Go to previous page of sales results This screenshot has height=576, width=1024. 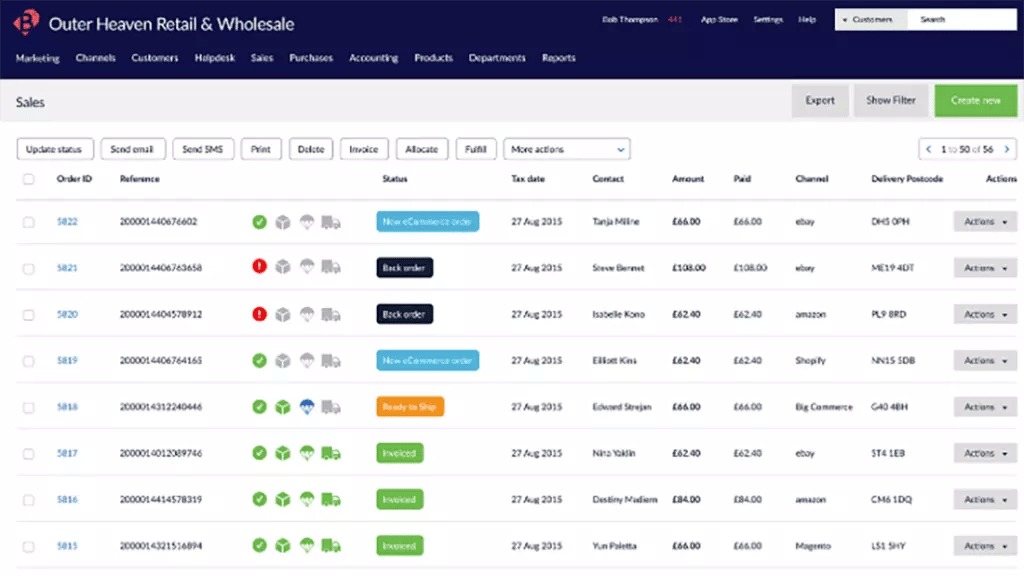tap(929, 150)
